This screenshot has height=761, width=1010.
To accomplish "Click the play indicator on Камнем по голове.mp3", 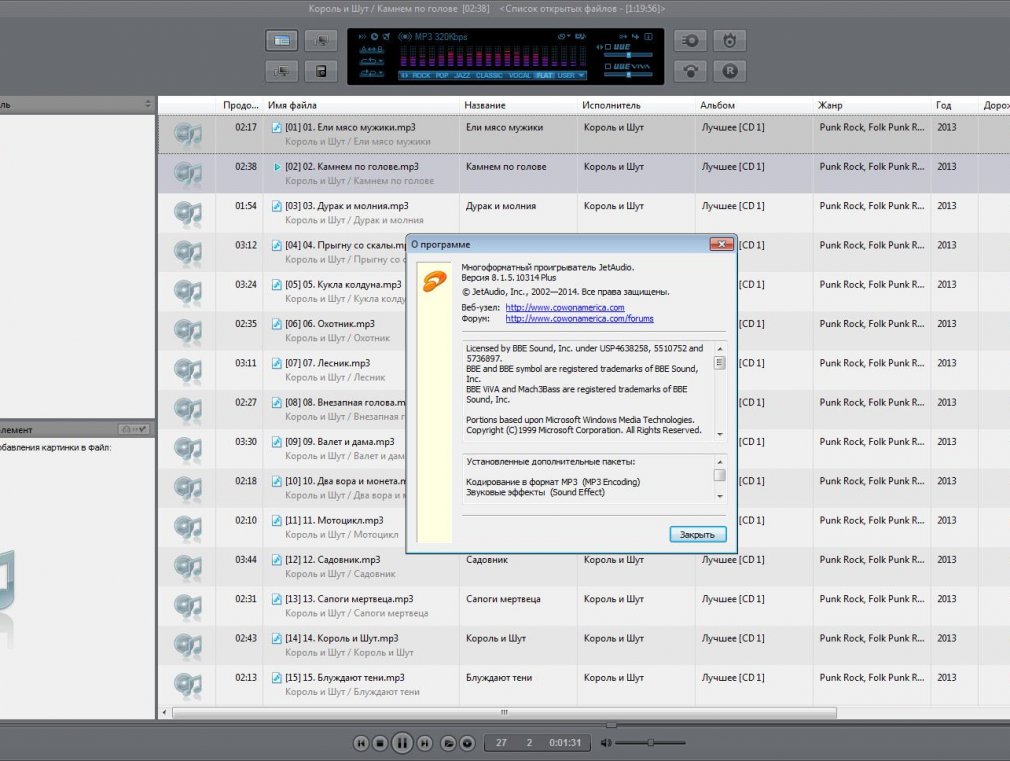I will click(277, 167).
